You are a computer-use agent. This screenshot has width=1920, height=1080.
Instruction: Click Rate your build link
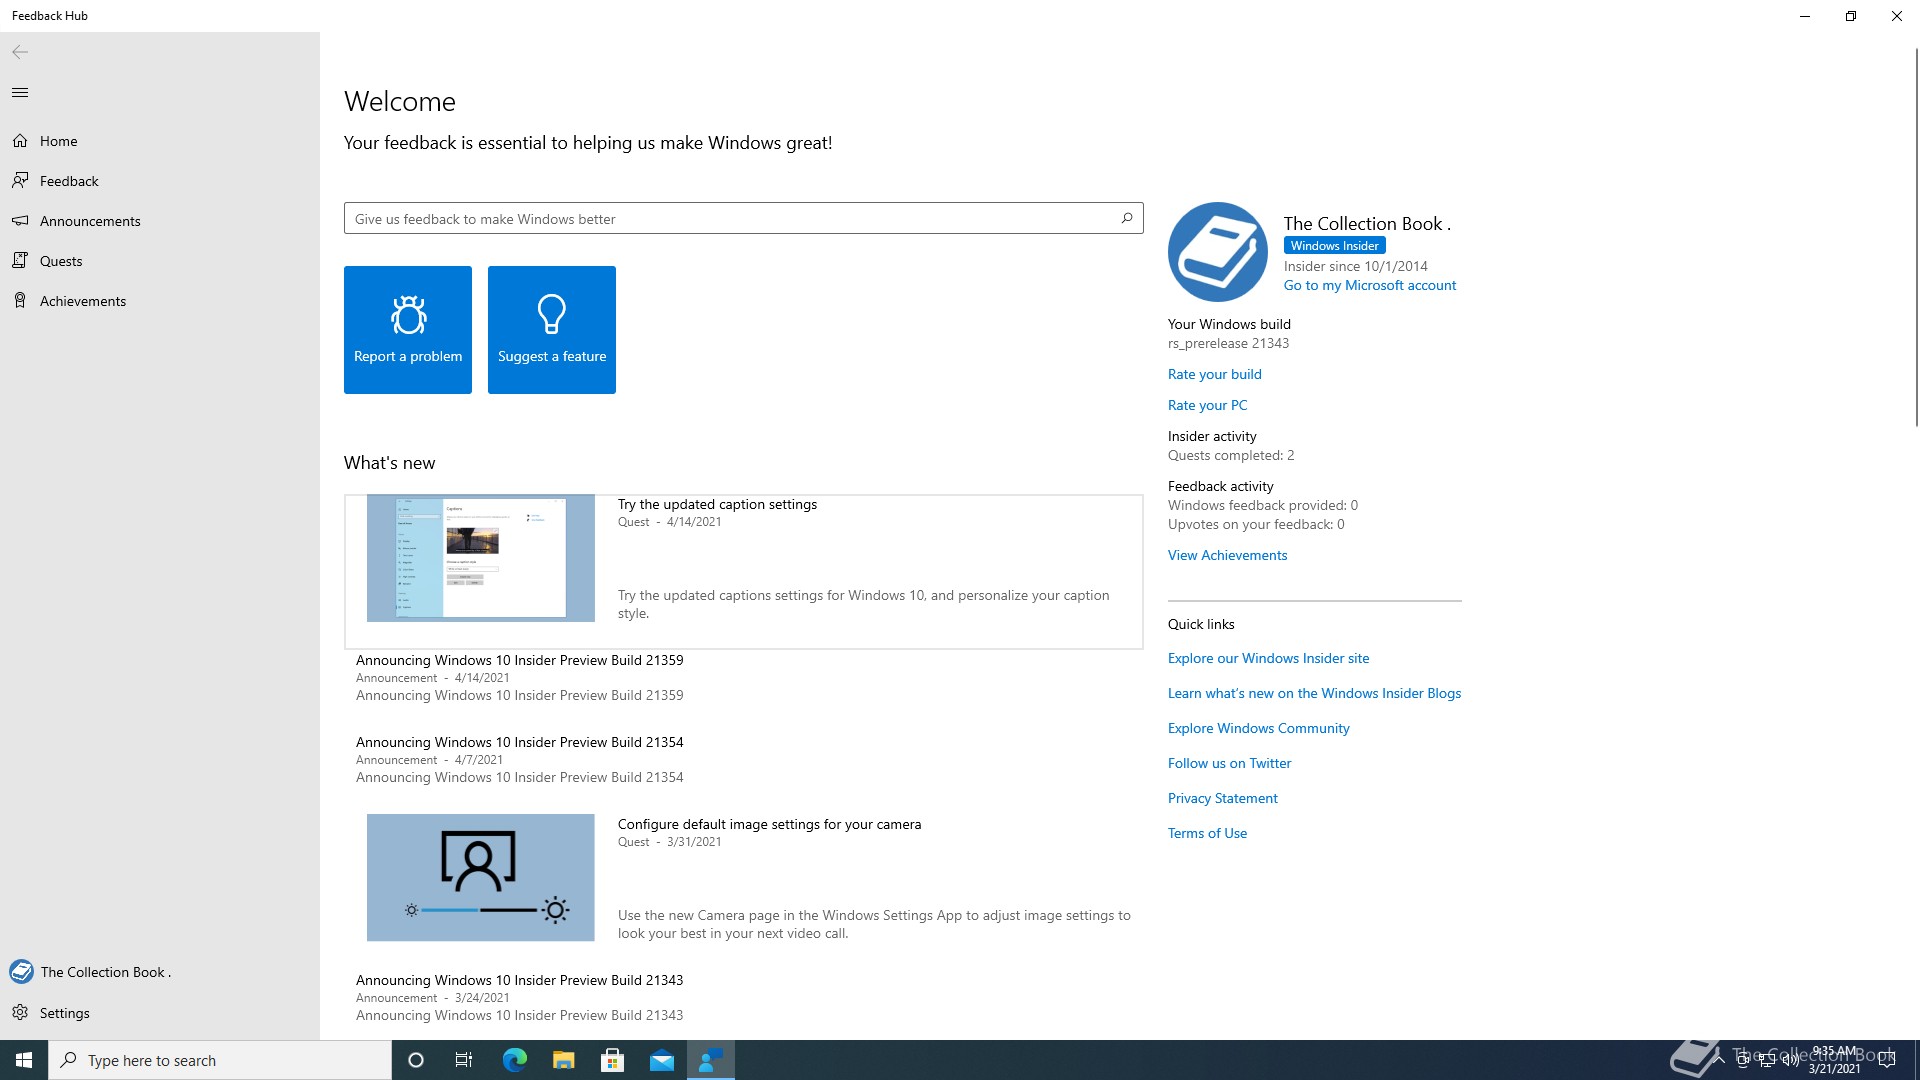click(1214, 374)
